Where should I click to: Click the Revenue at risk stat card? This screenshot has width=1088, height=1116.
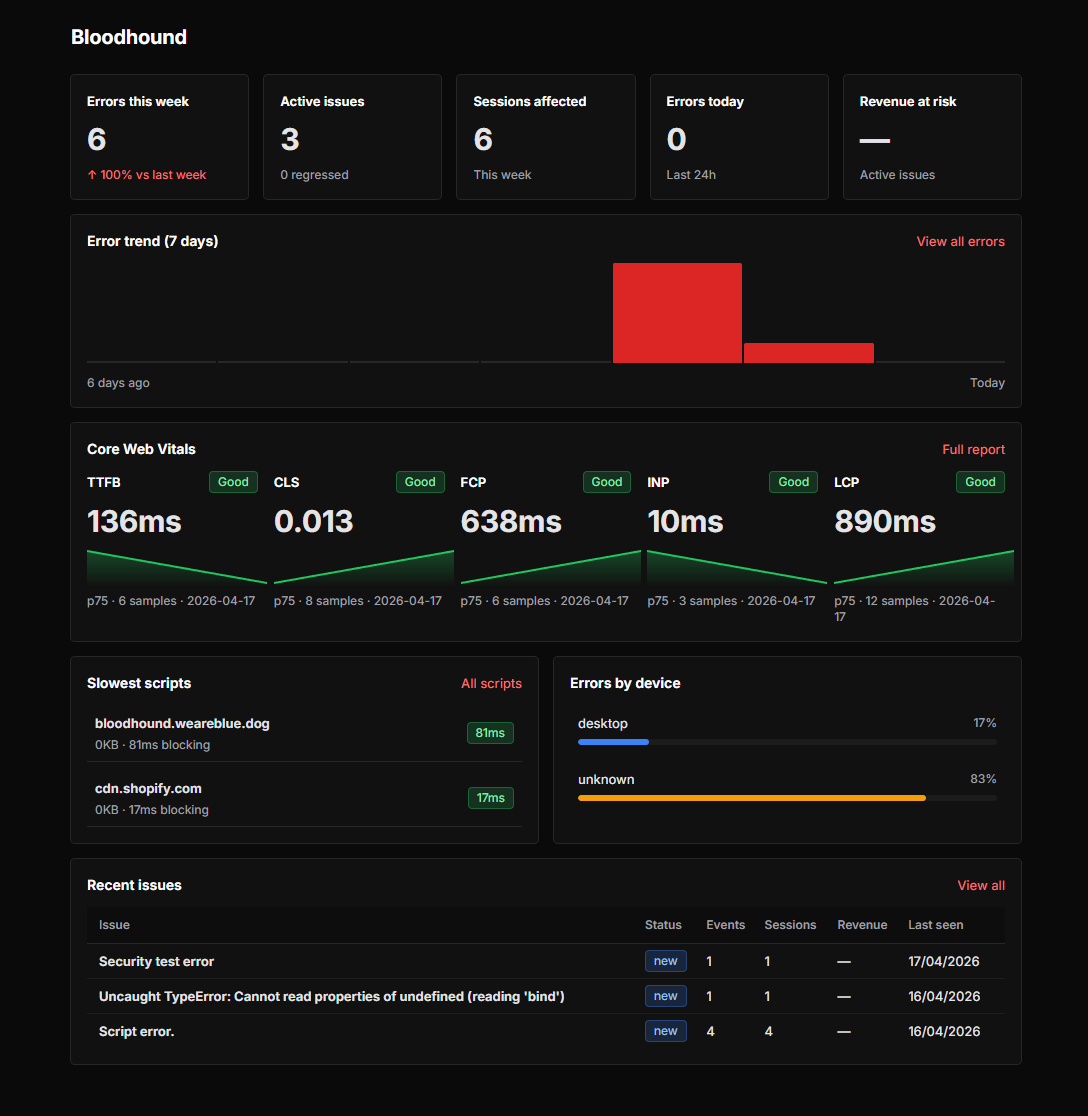[x=931, y=137]
